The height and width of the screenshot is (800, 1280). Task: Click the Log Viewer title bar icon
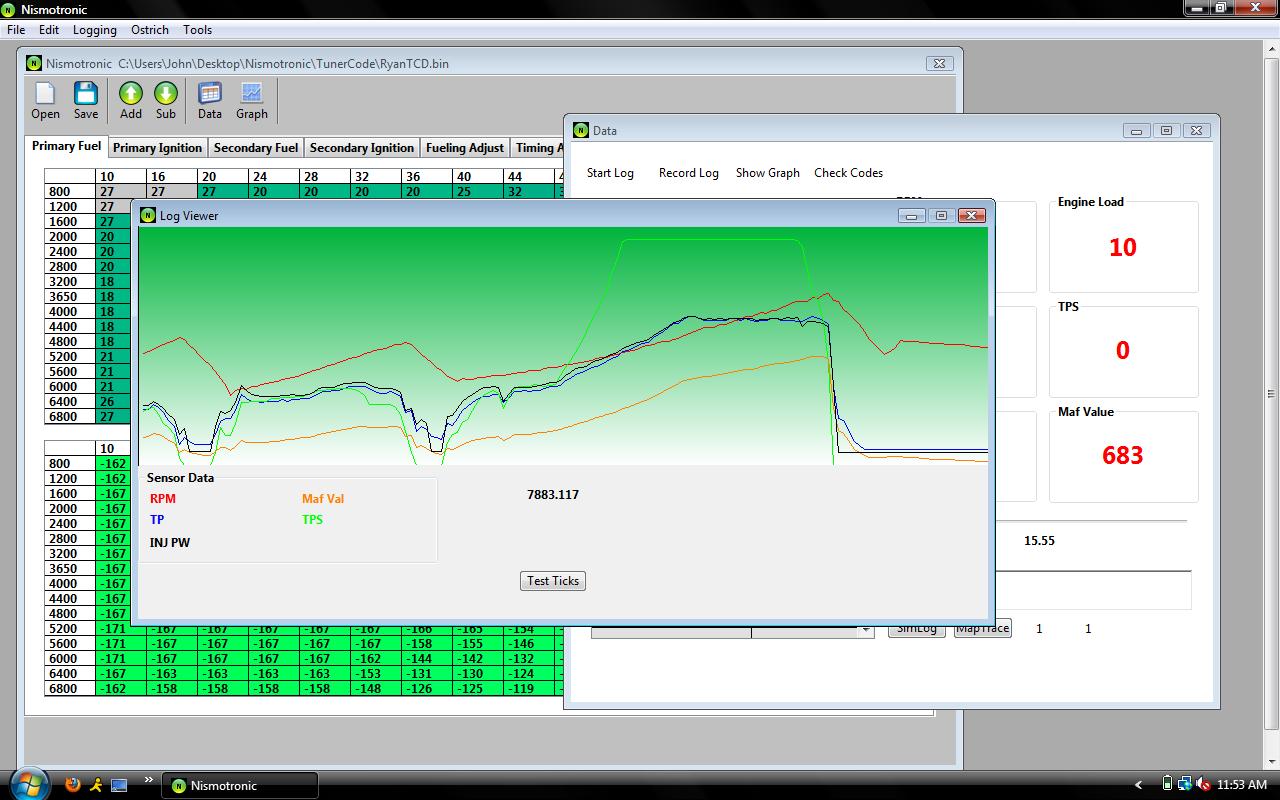[148, 215]
